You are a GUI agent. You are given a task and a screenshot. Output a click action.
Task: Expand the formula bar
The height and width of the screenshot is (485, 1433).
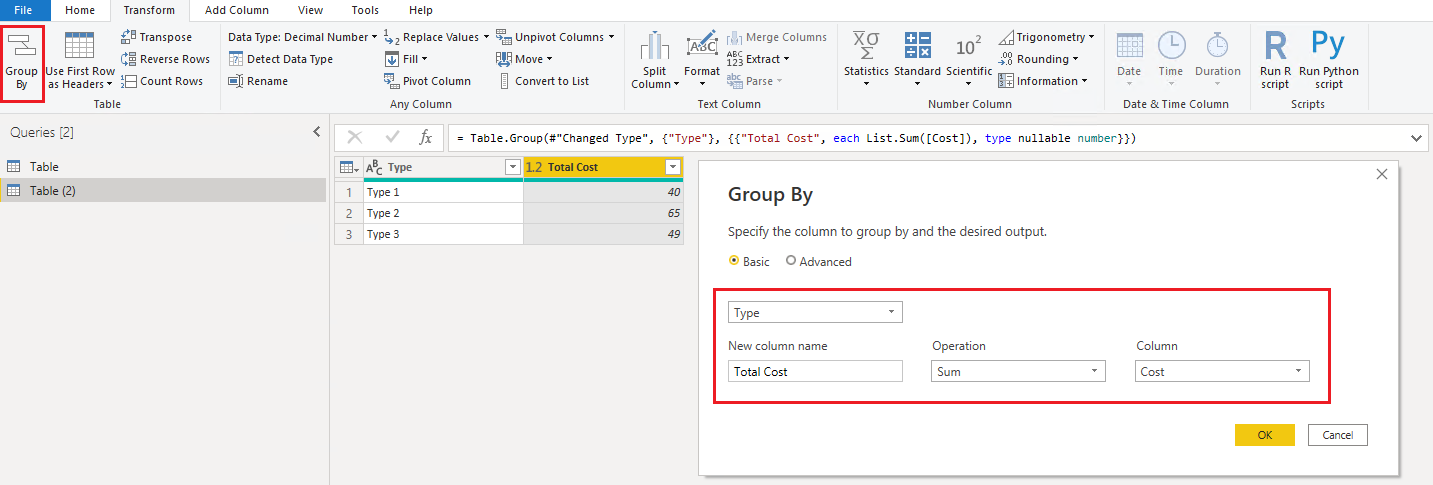[1417, 138]
